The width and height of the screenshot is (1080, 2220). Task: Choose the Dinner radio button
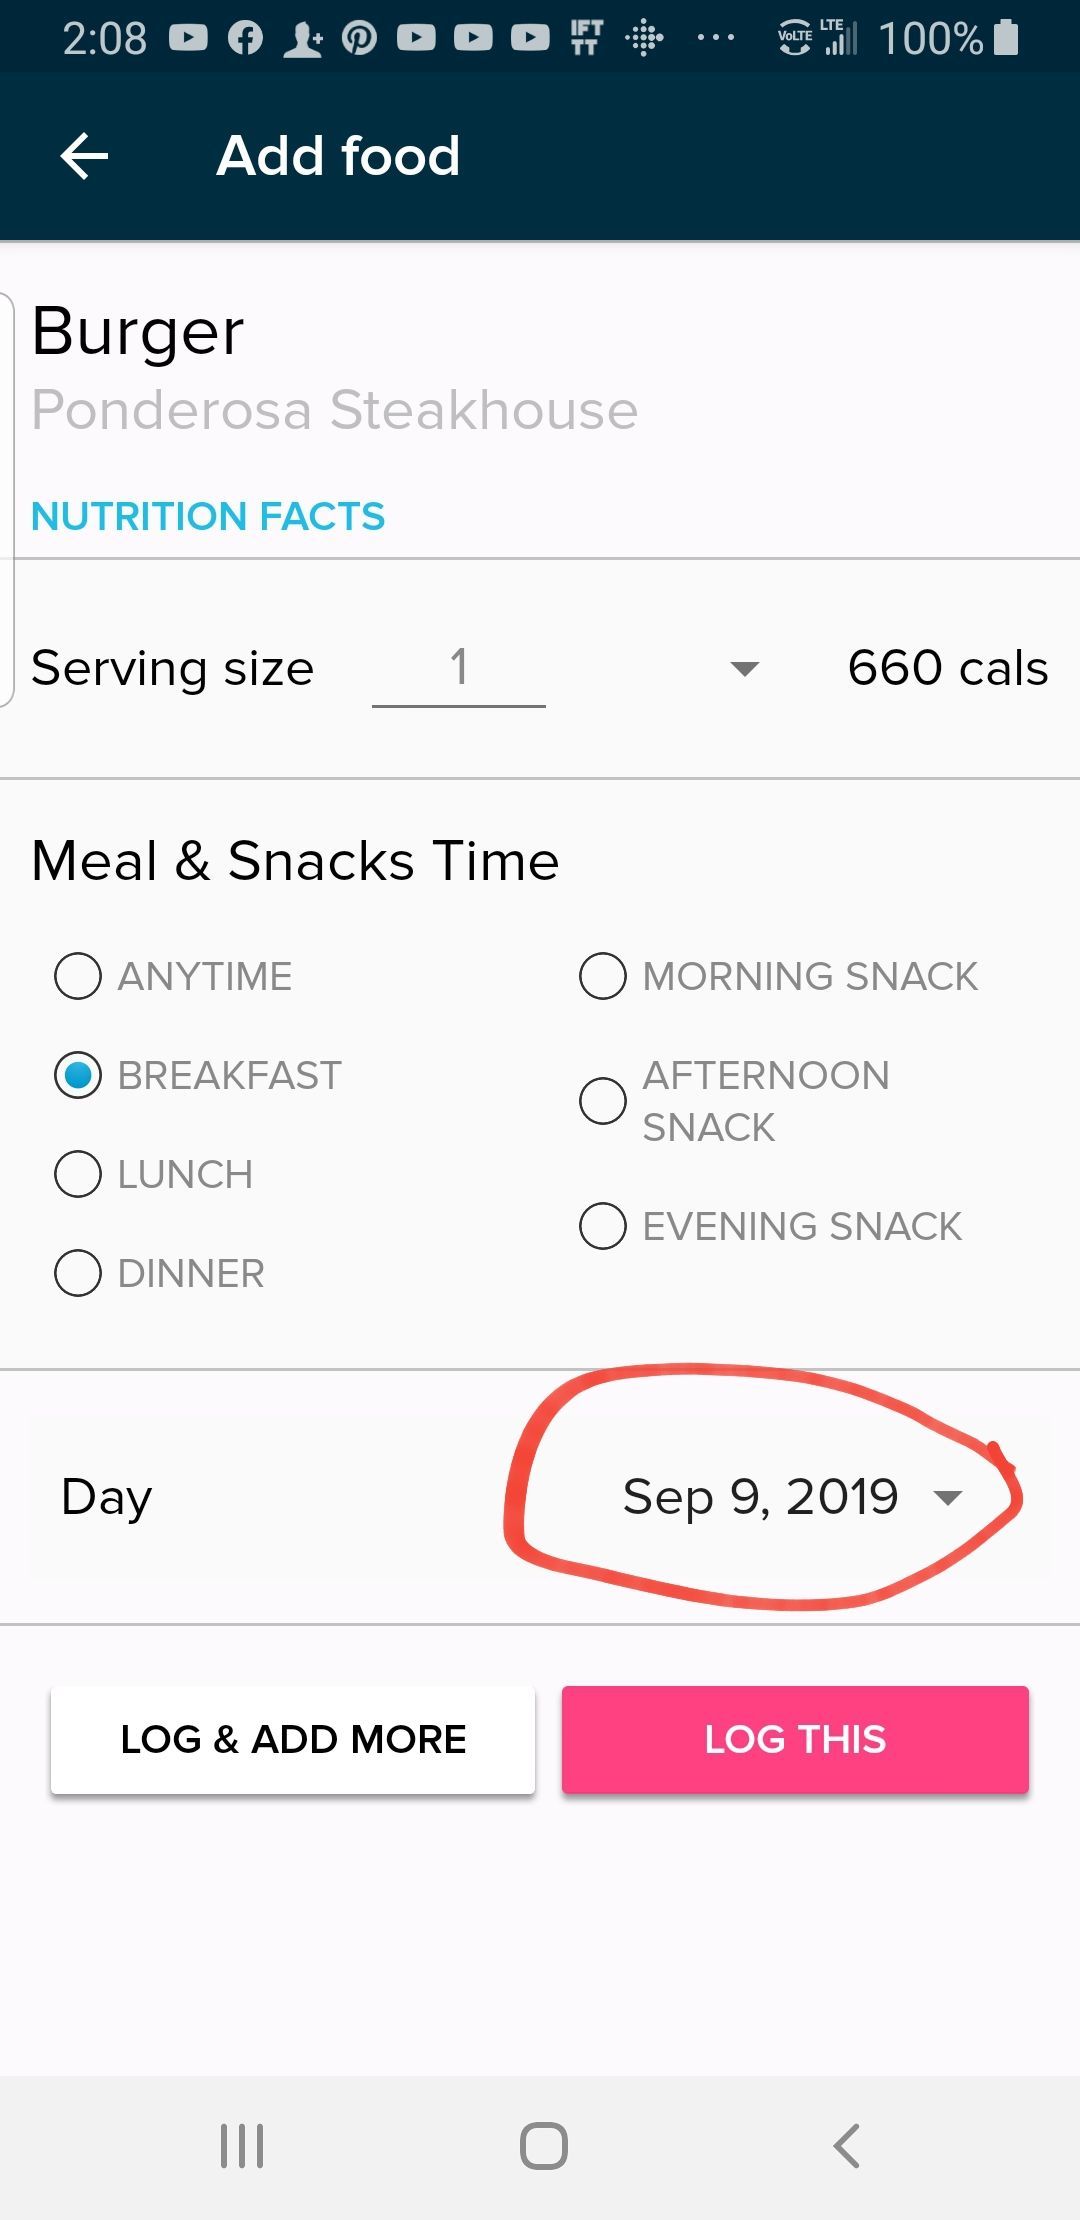click(x=78, y=1273)
